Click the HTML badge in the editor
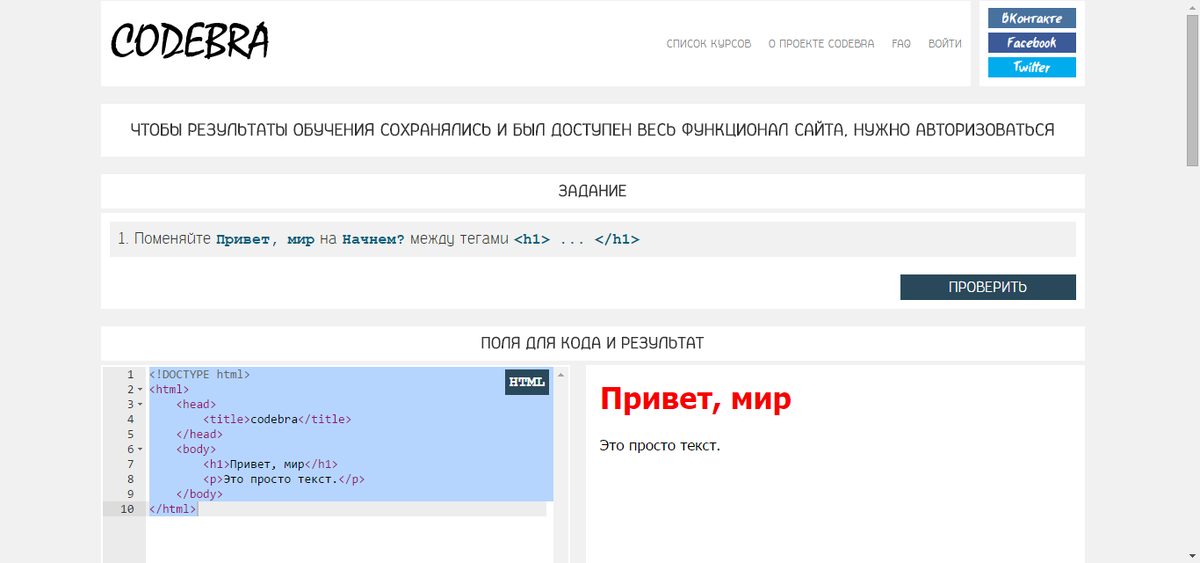The image size is (1200, 563). (x=527, y=382)
